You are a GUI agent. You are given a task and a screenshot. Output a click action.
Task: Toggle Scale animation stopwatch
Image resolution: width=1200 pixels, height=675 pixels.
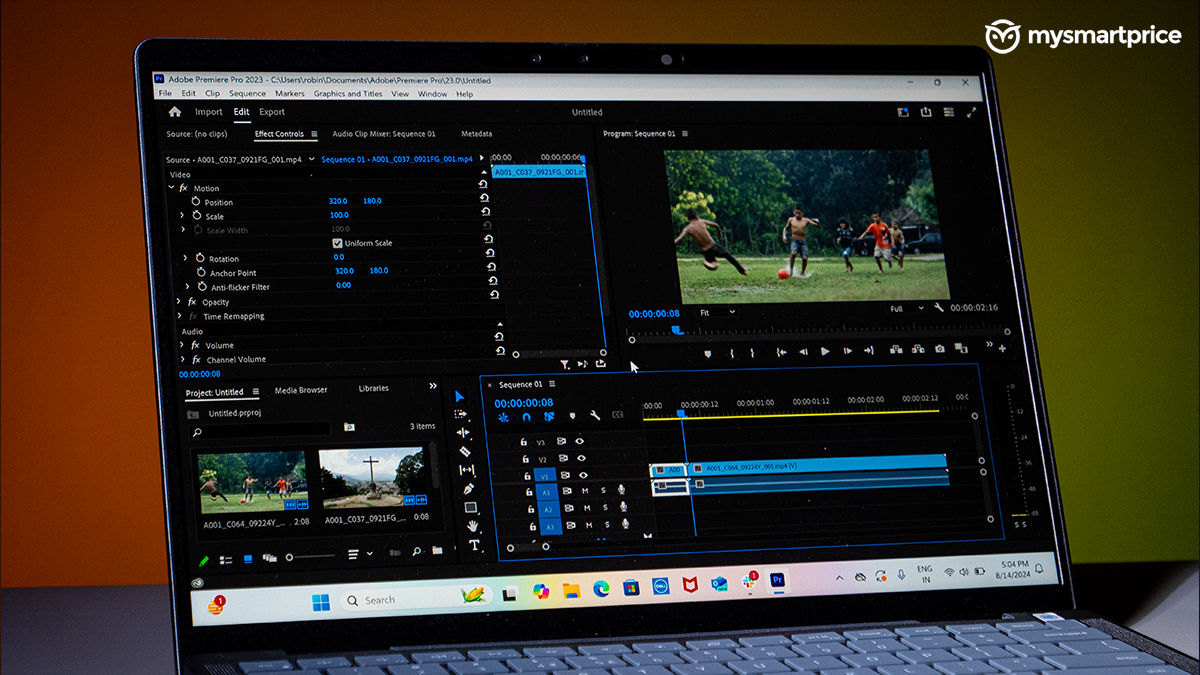197,216
